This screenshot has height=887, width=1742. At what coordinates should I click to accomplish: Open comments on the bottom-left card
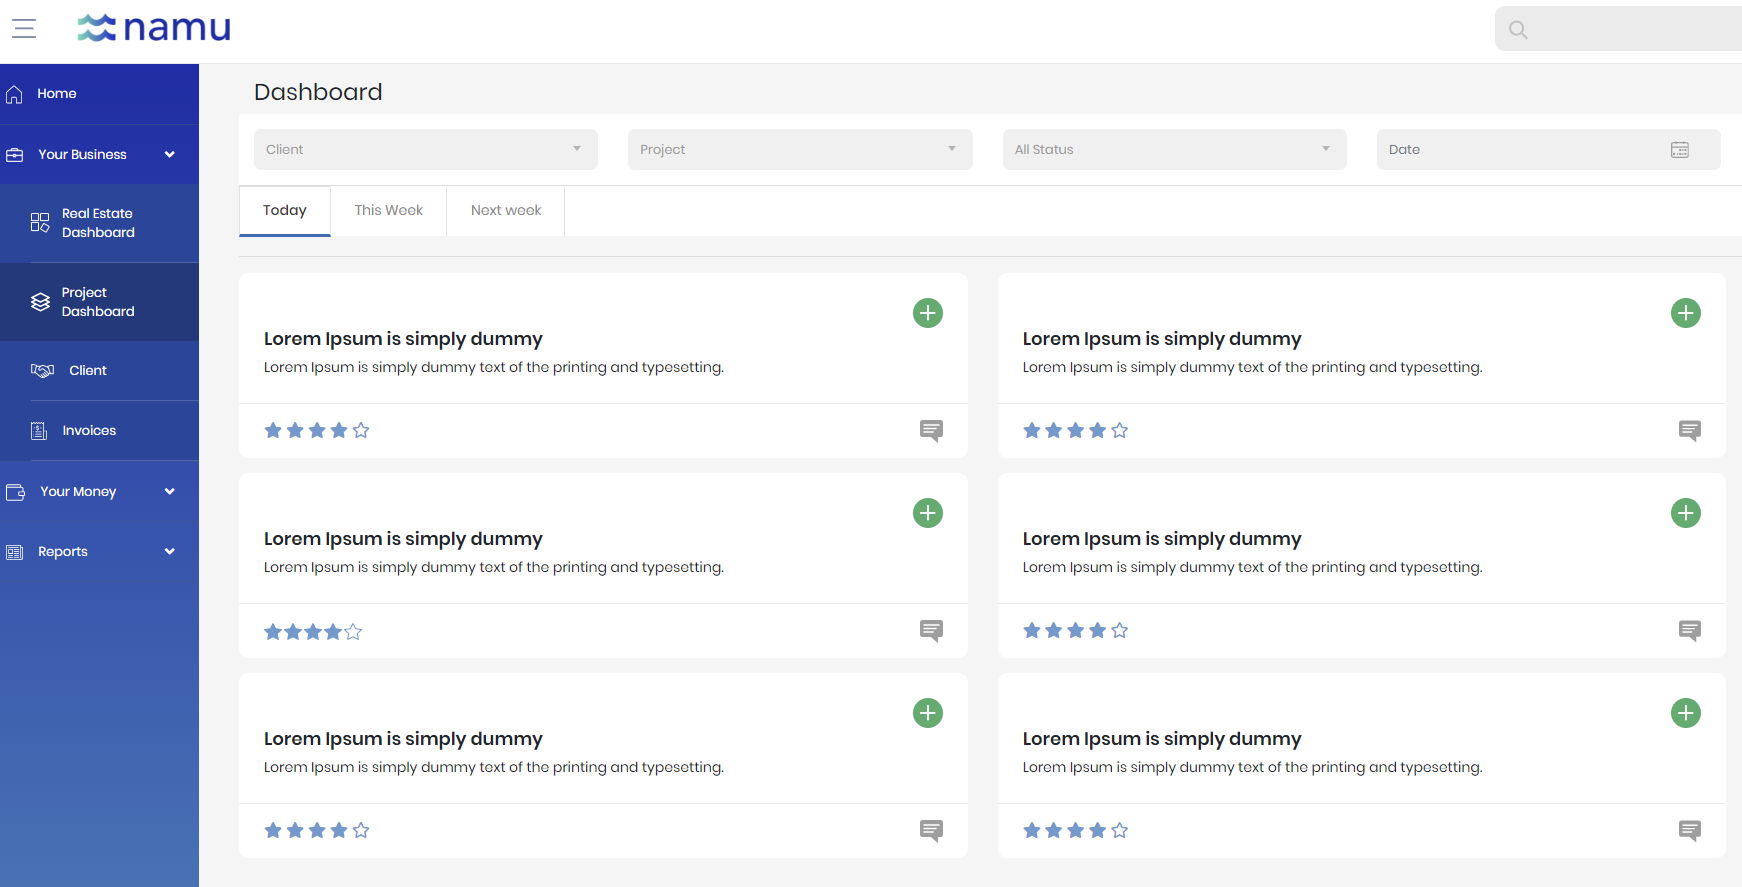(931, 831)
